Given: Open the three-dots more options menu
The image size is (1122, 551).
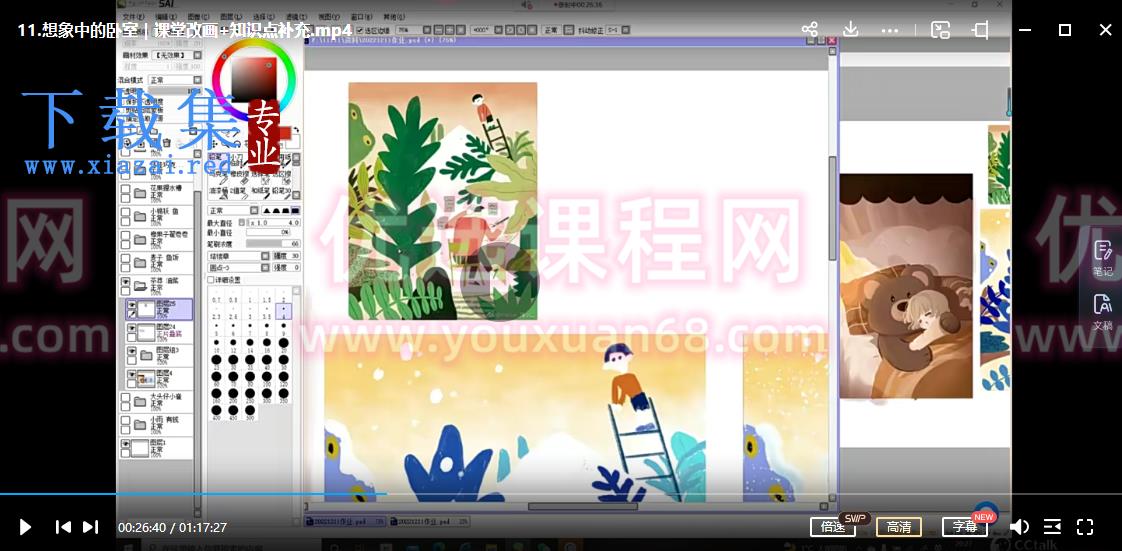Looking at the screenshot, I should coord(889,30).
